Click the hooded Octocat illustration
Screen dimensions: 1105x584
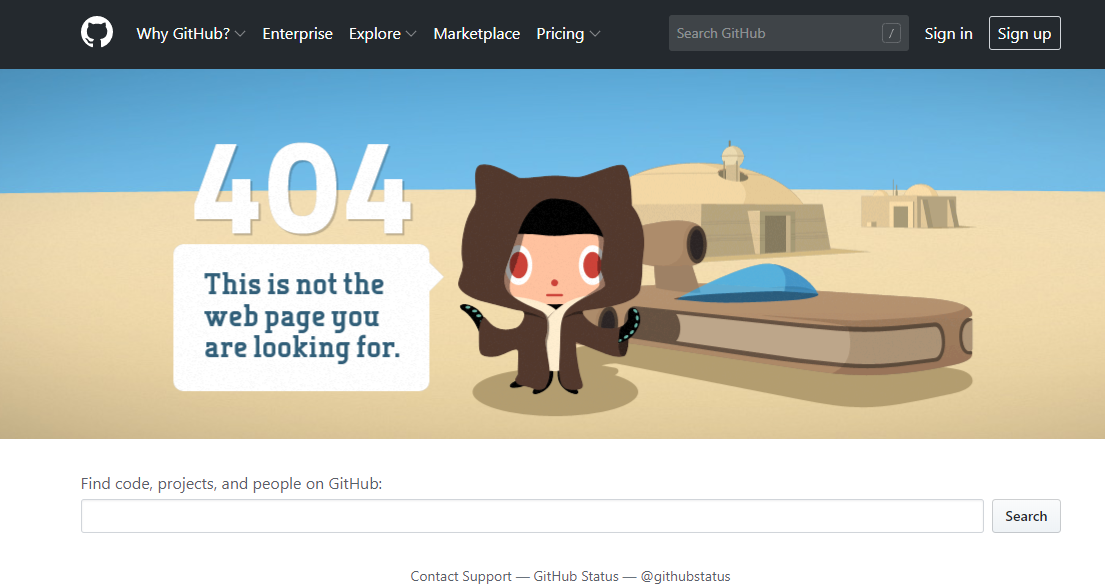pyautogui.click(x=550, y=278)
